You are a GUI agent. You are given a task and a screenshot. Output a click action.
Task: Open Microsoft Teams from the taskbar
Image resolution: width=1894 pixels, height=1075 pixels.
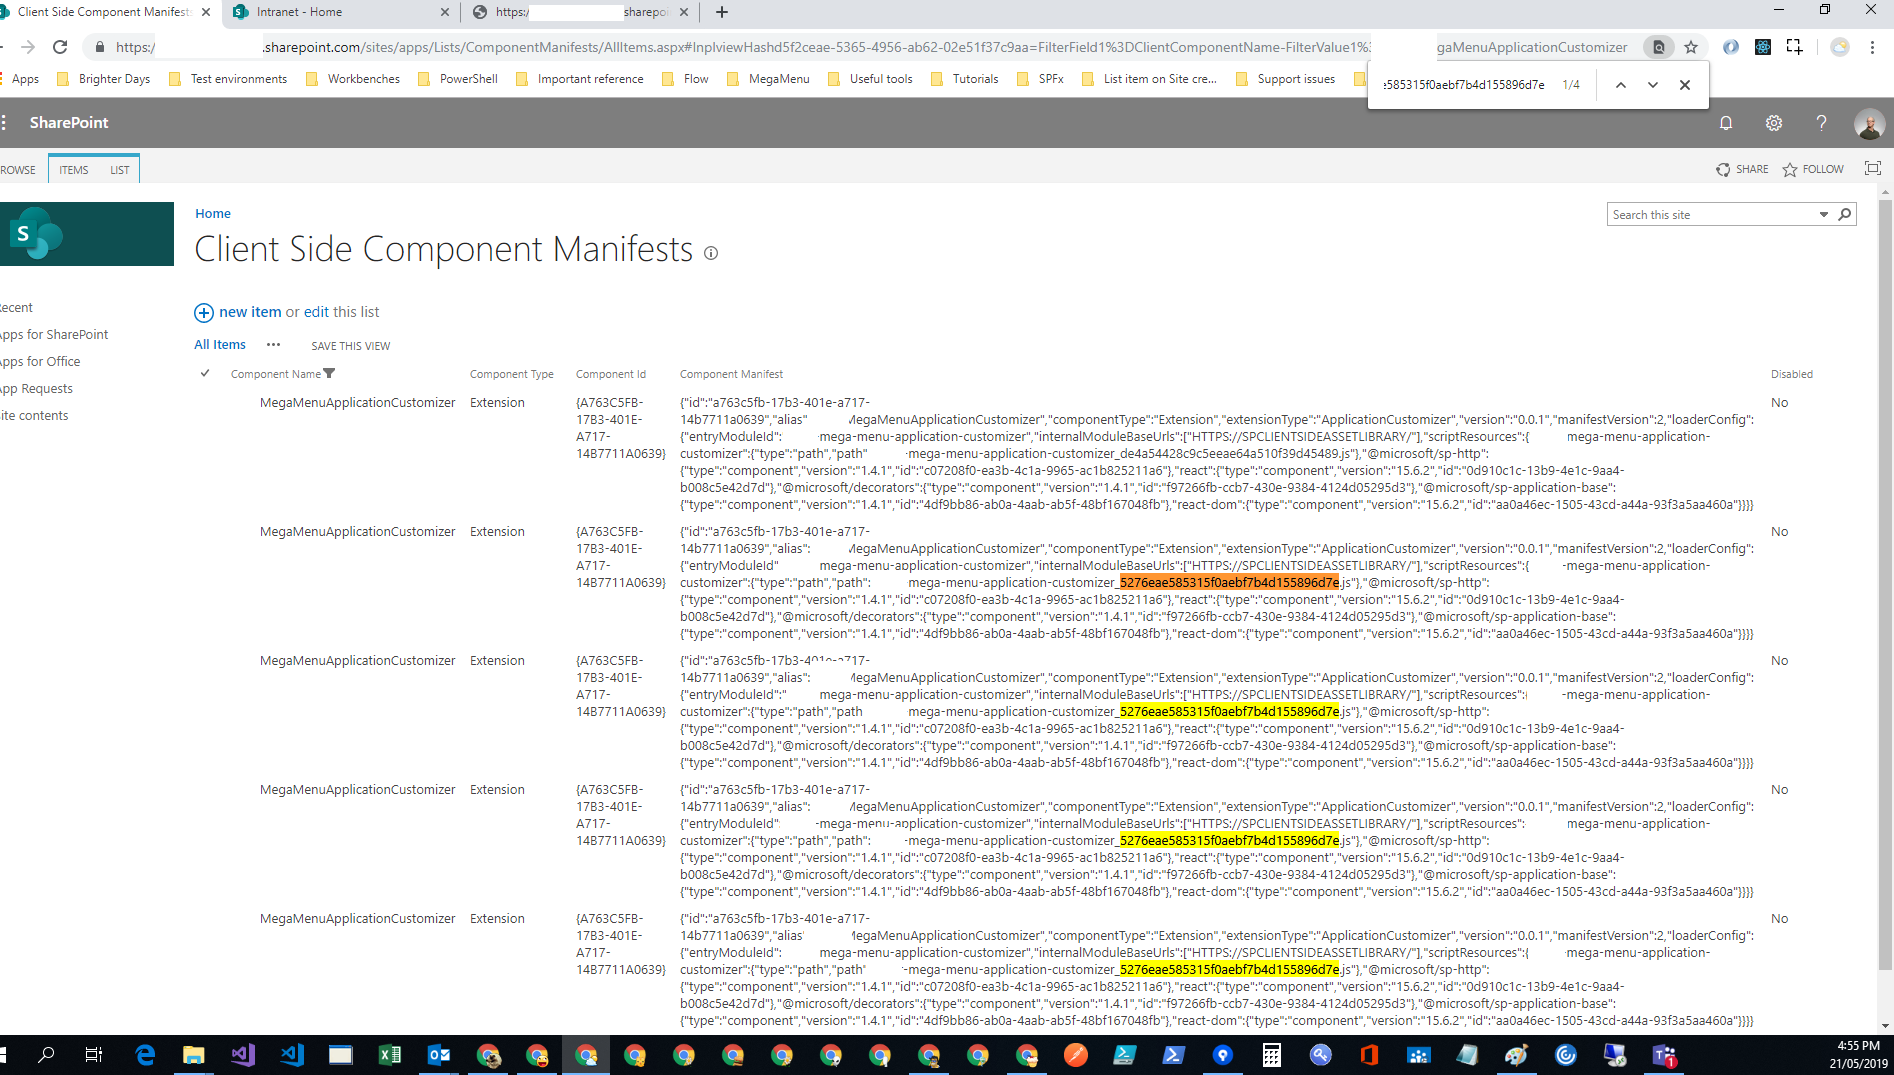[1664, 1055]
